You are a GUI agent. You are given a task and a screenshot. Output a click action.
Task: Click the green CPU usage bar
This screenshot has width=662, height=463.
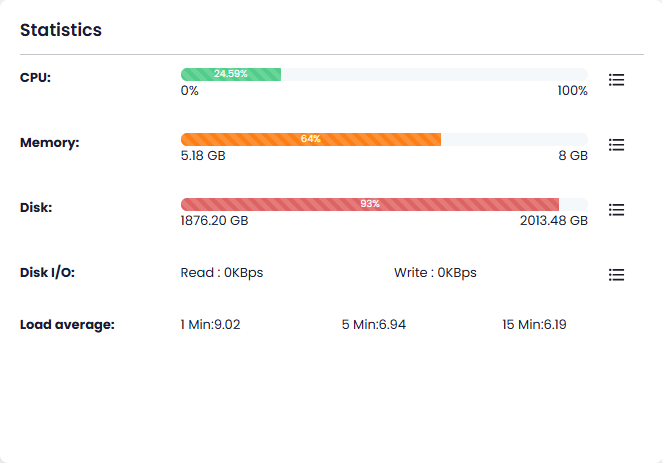pyautogui.click(x=231, y=74)
